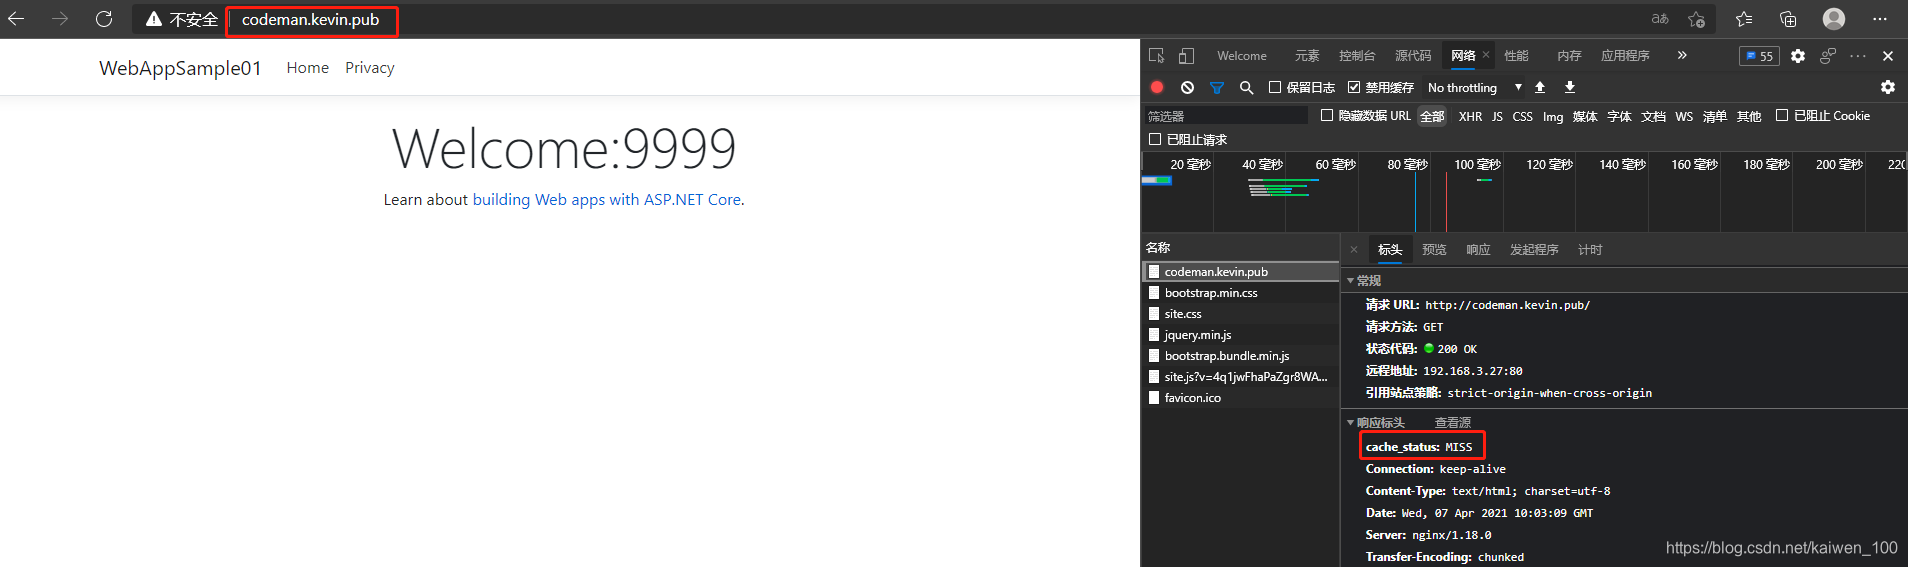
Task: Open the 发起程序 tab in request details
Action: 1534,250
